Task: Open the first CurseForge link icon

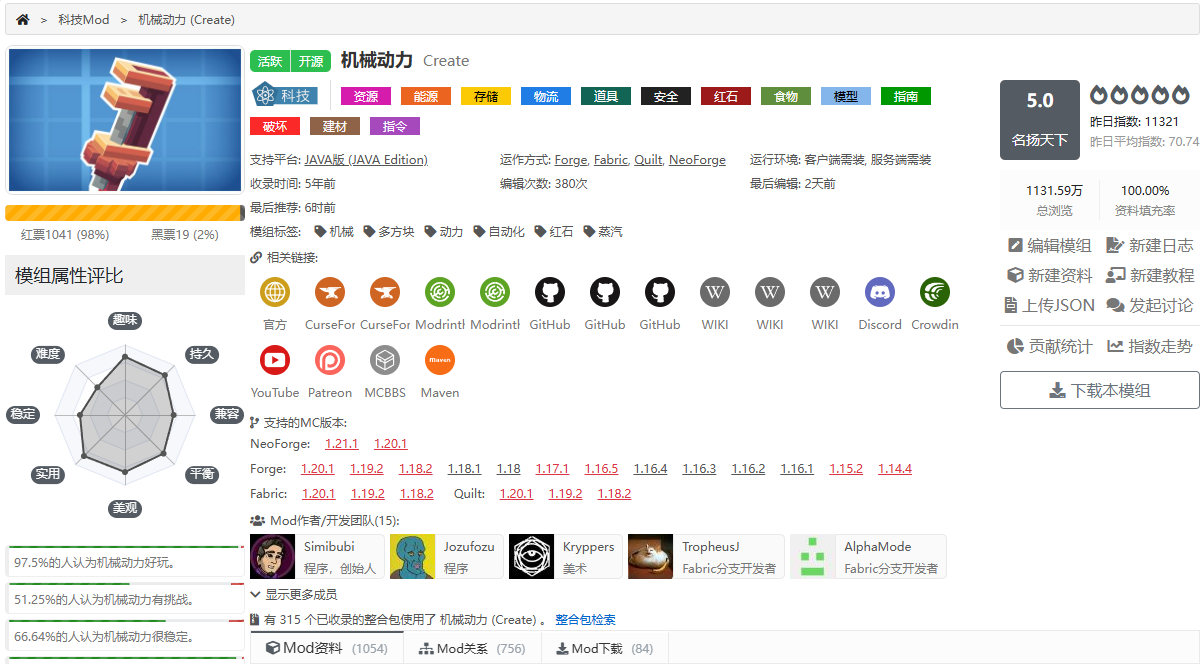Action: pos(330,292)
